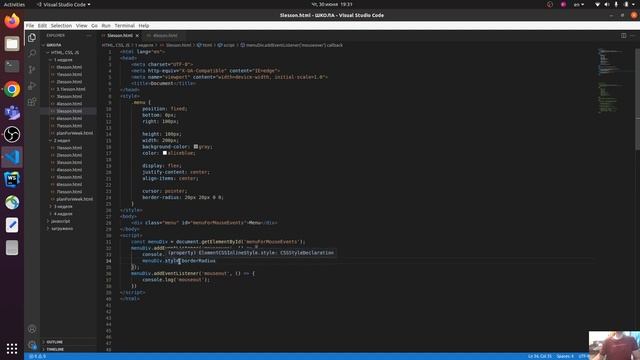Screen dimensions: 640x360
Task: Show Applications grid in dock
Action: coord(12,348)
